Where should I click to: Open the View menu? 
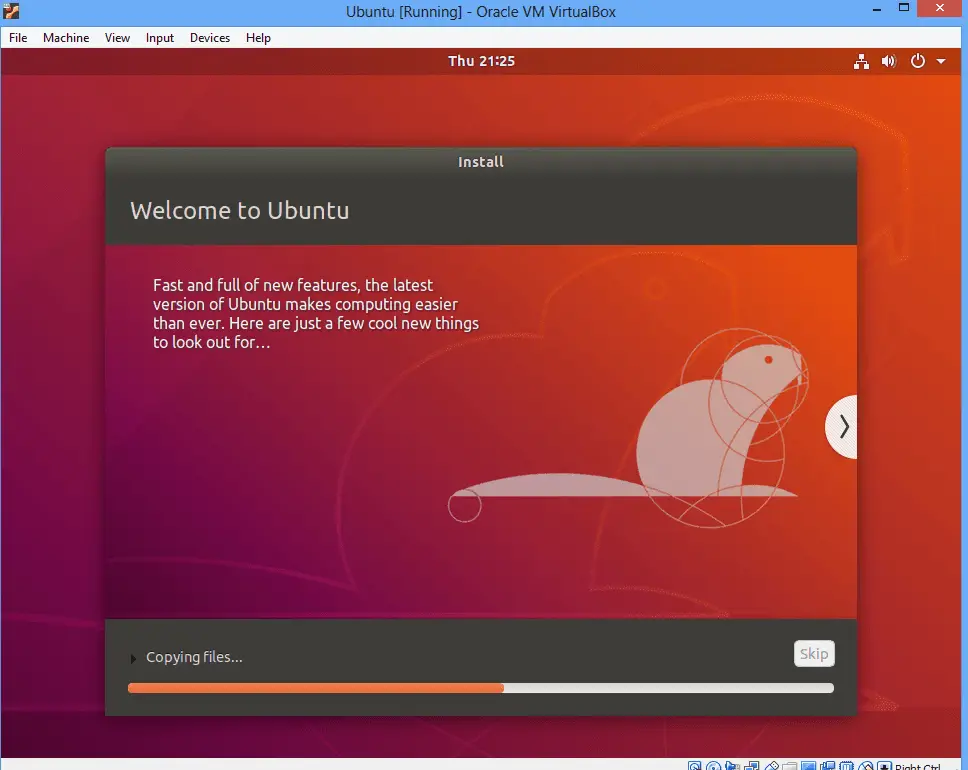click(117, 38)
